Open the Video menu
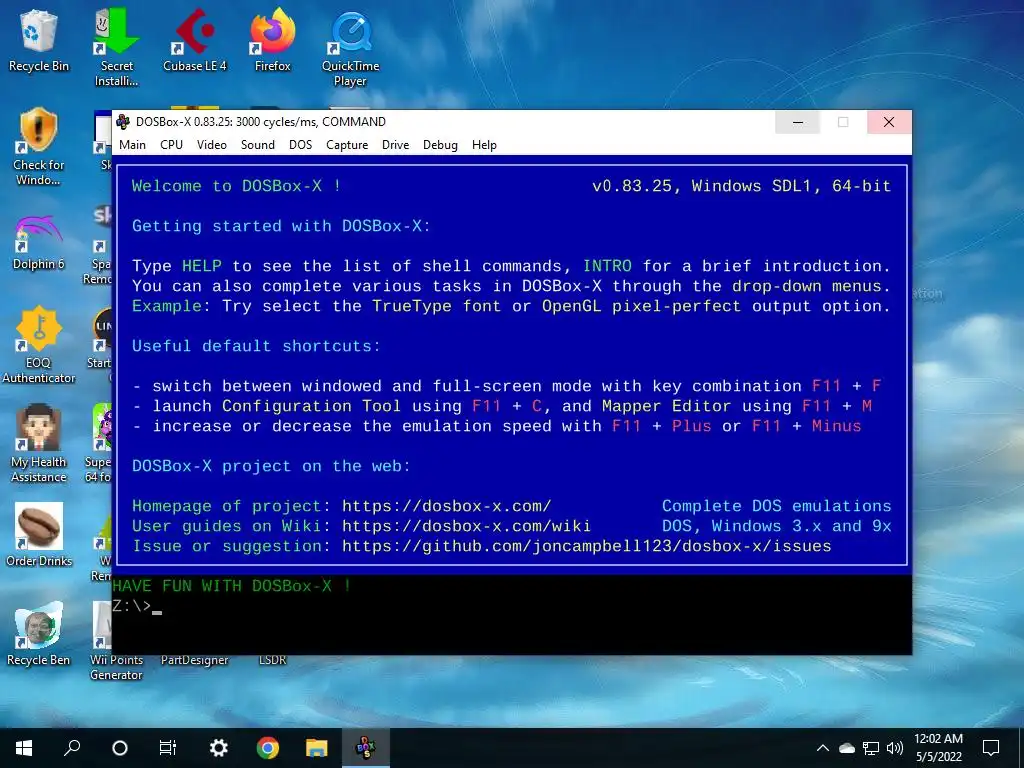This screenshot has height=768, width=1024. tap(212, 145)
